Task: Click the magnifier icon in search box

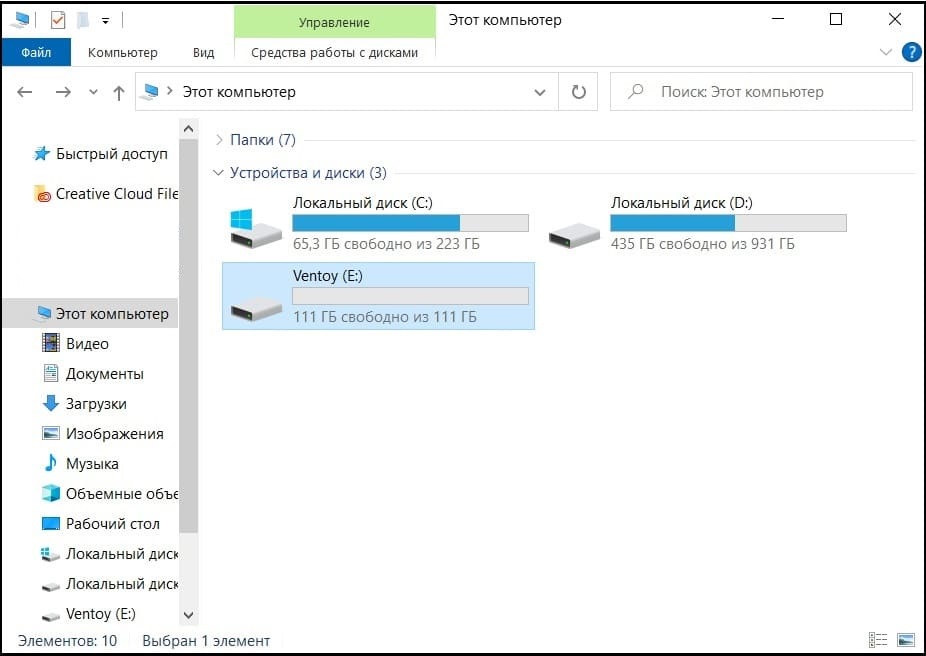Action: pyautogui.click(x=636, y=92)
